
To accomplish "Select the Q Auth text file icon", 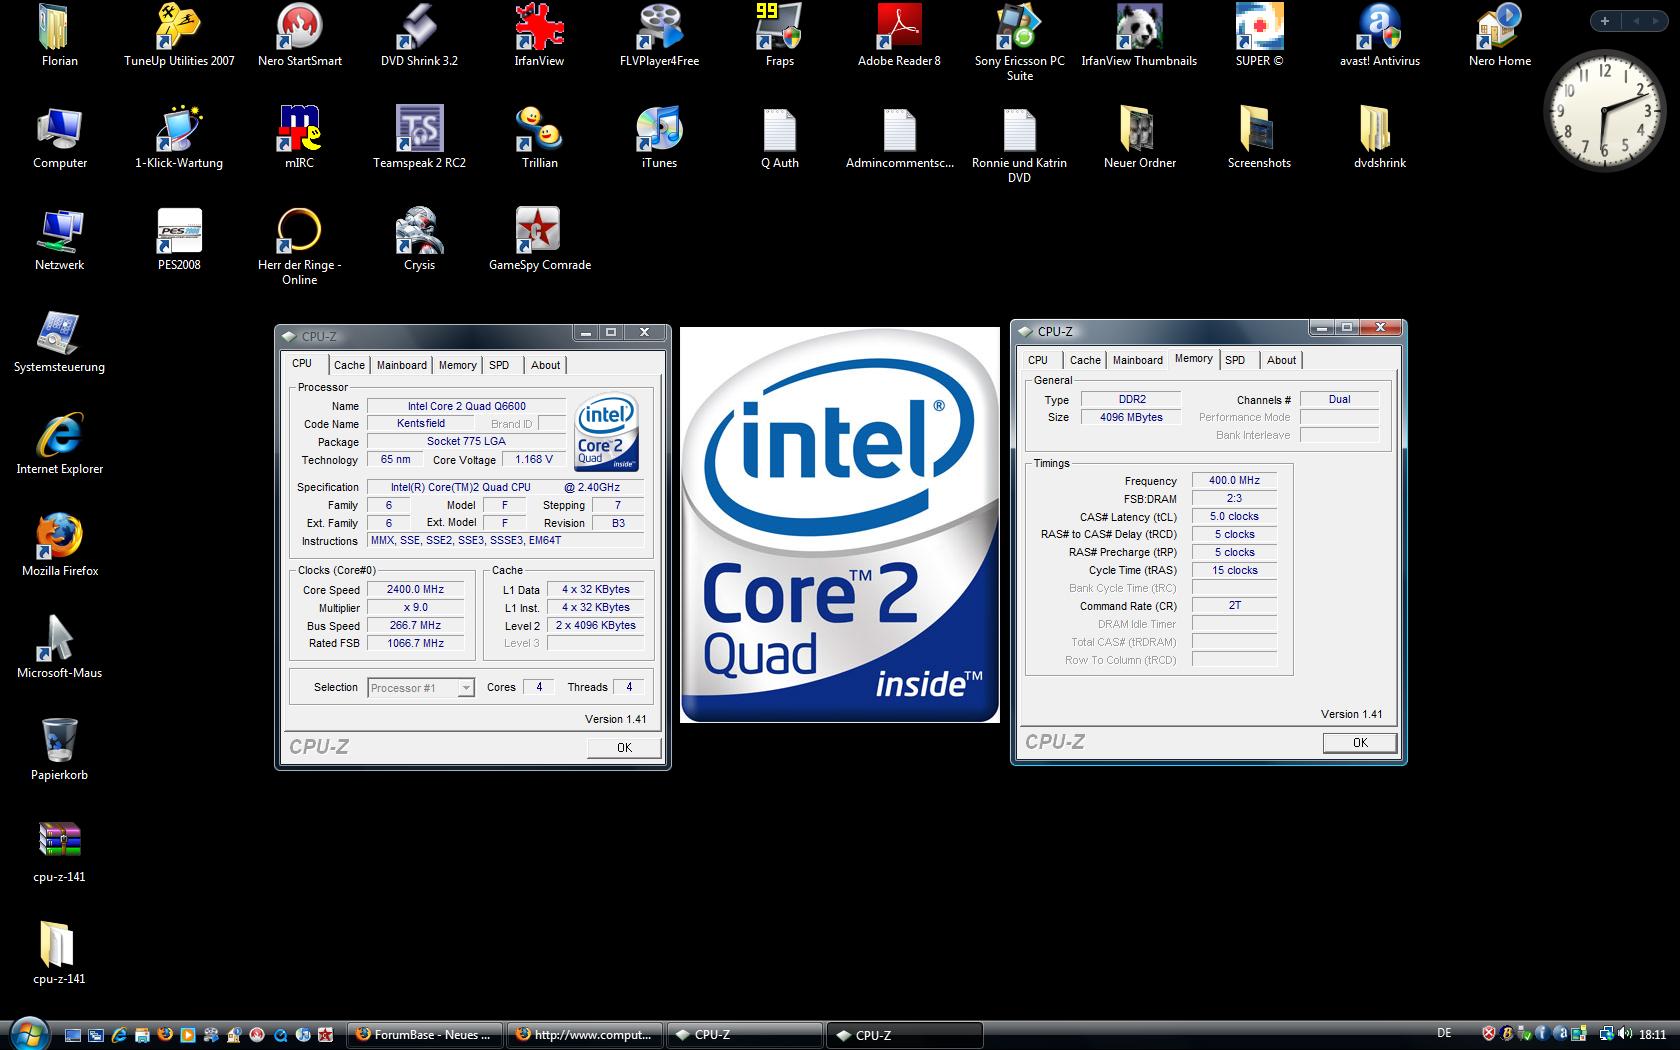I will [779, 138].
